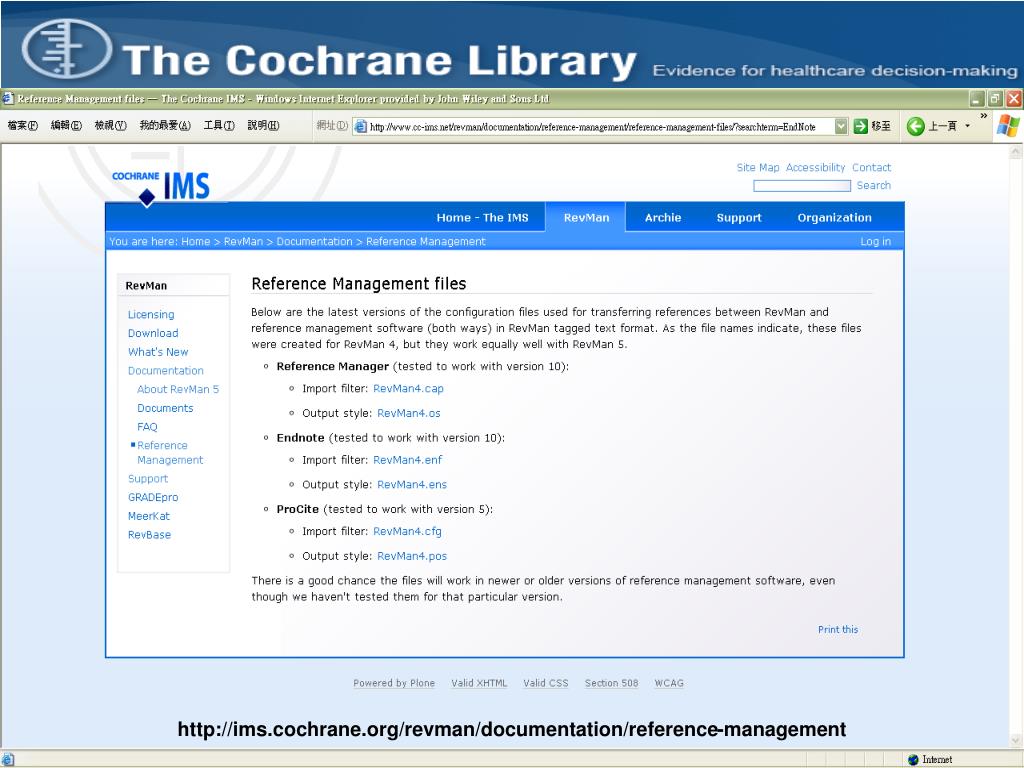
Task: Click the Search button
Action: 873,185
